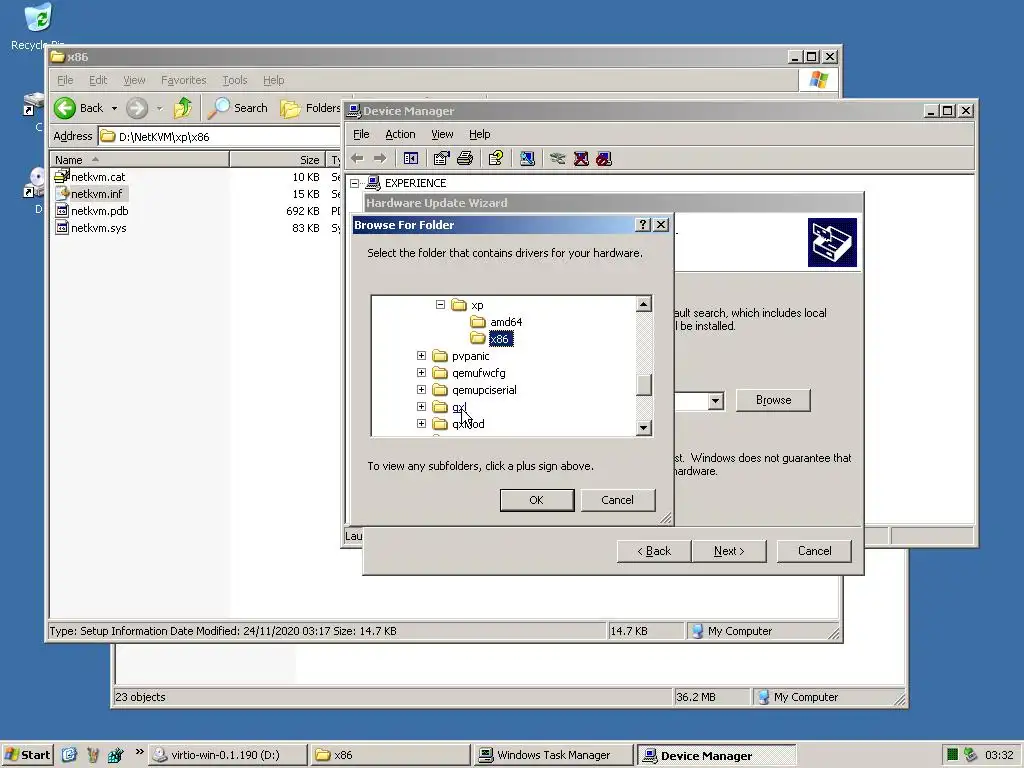
Task: Click Cancel in Hardware Update Wizard
Action: [814, 551]
